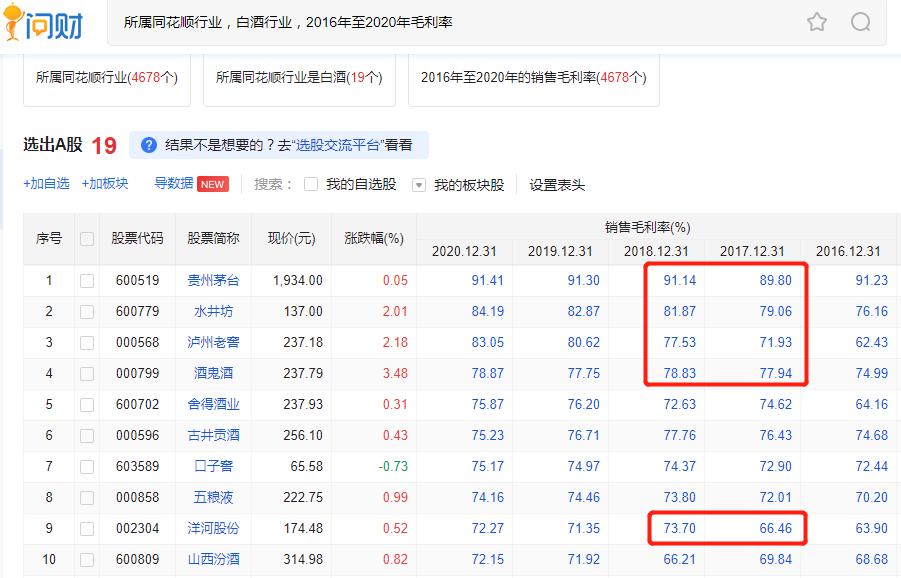This screenshot has width=901, height=578.
Task: Click stock code 002304
Action: tap(137, 529)
